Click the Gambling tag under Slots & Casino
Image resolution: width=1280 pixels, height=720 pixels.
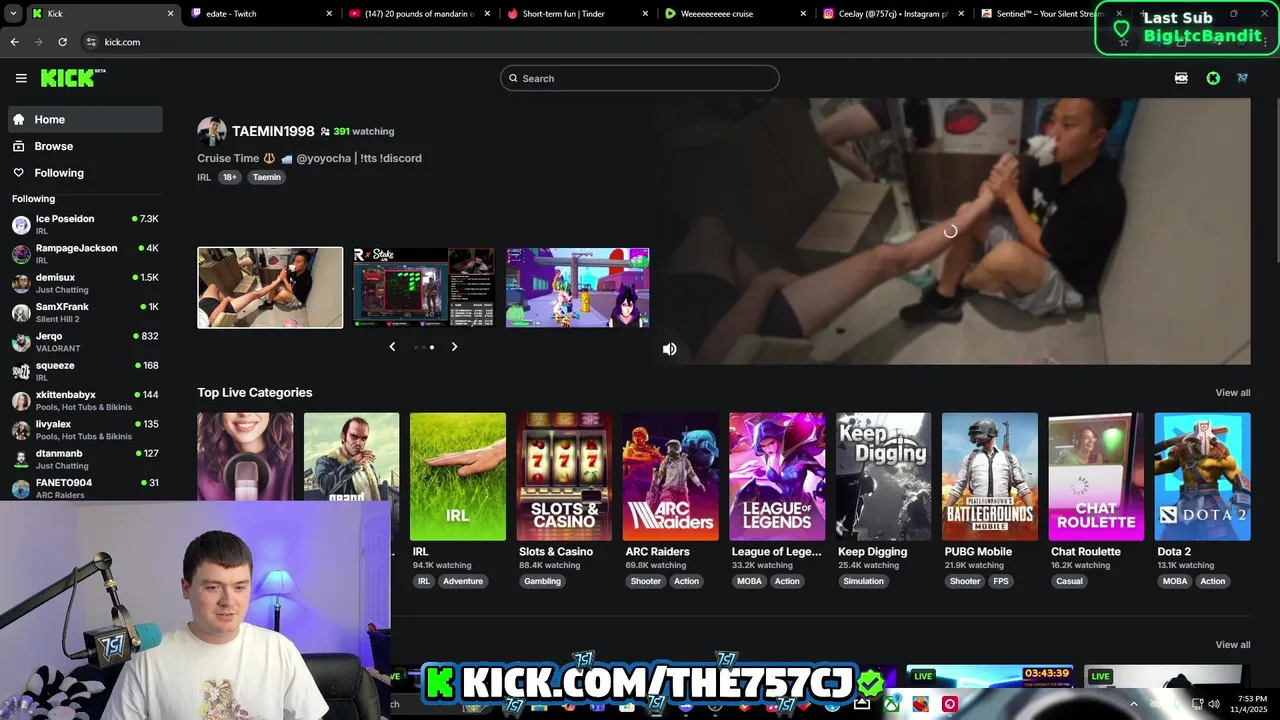pyautogui.click(x=542, y=581)
